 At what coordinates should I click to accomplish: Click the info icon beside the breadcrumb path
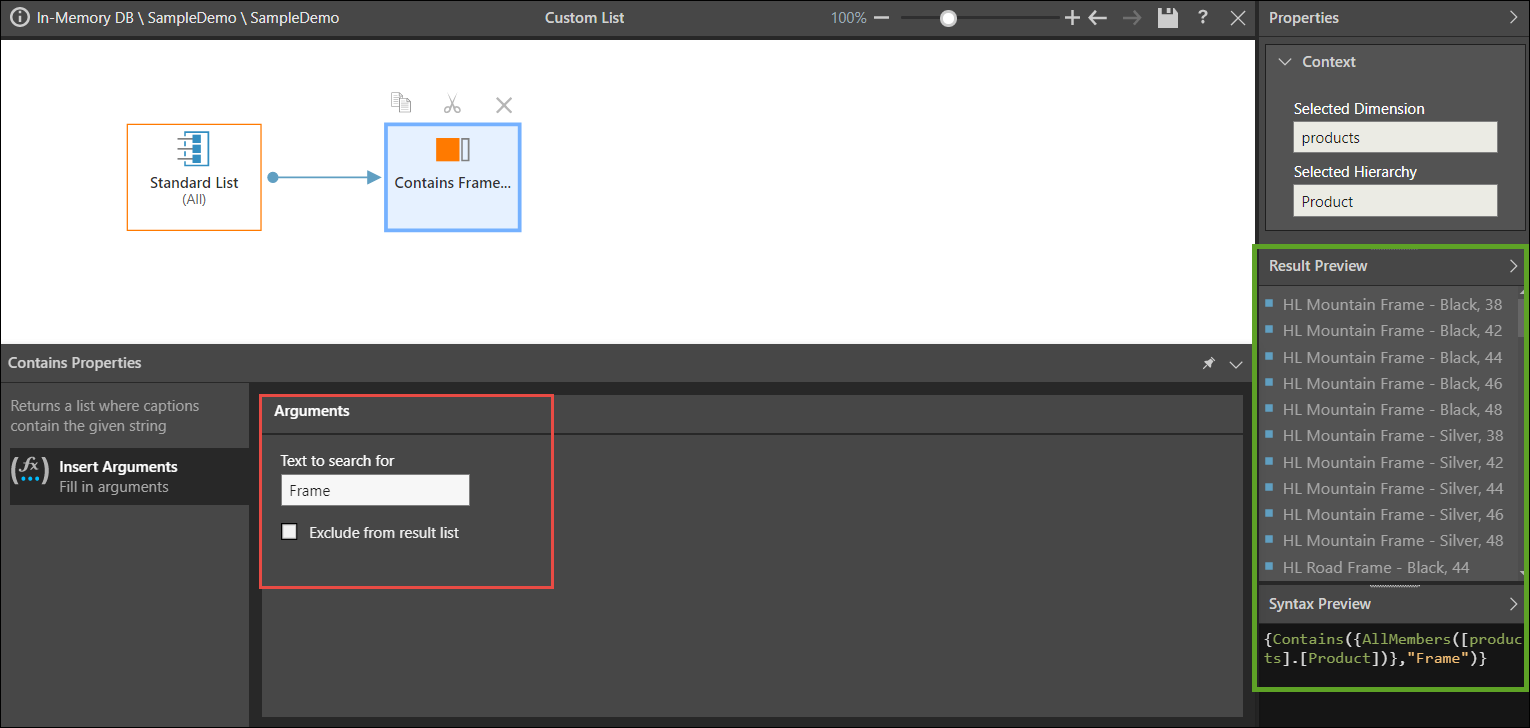tap(19, 18)
